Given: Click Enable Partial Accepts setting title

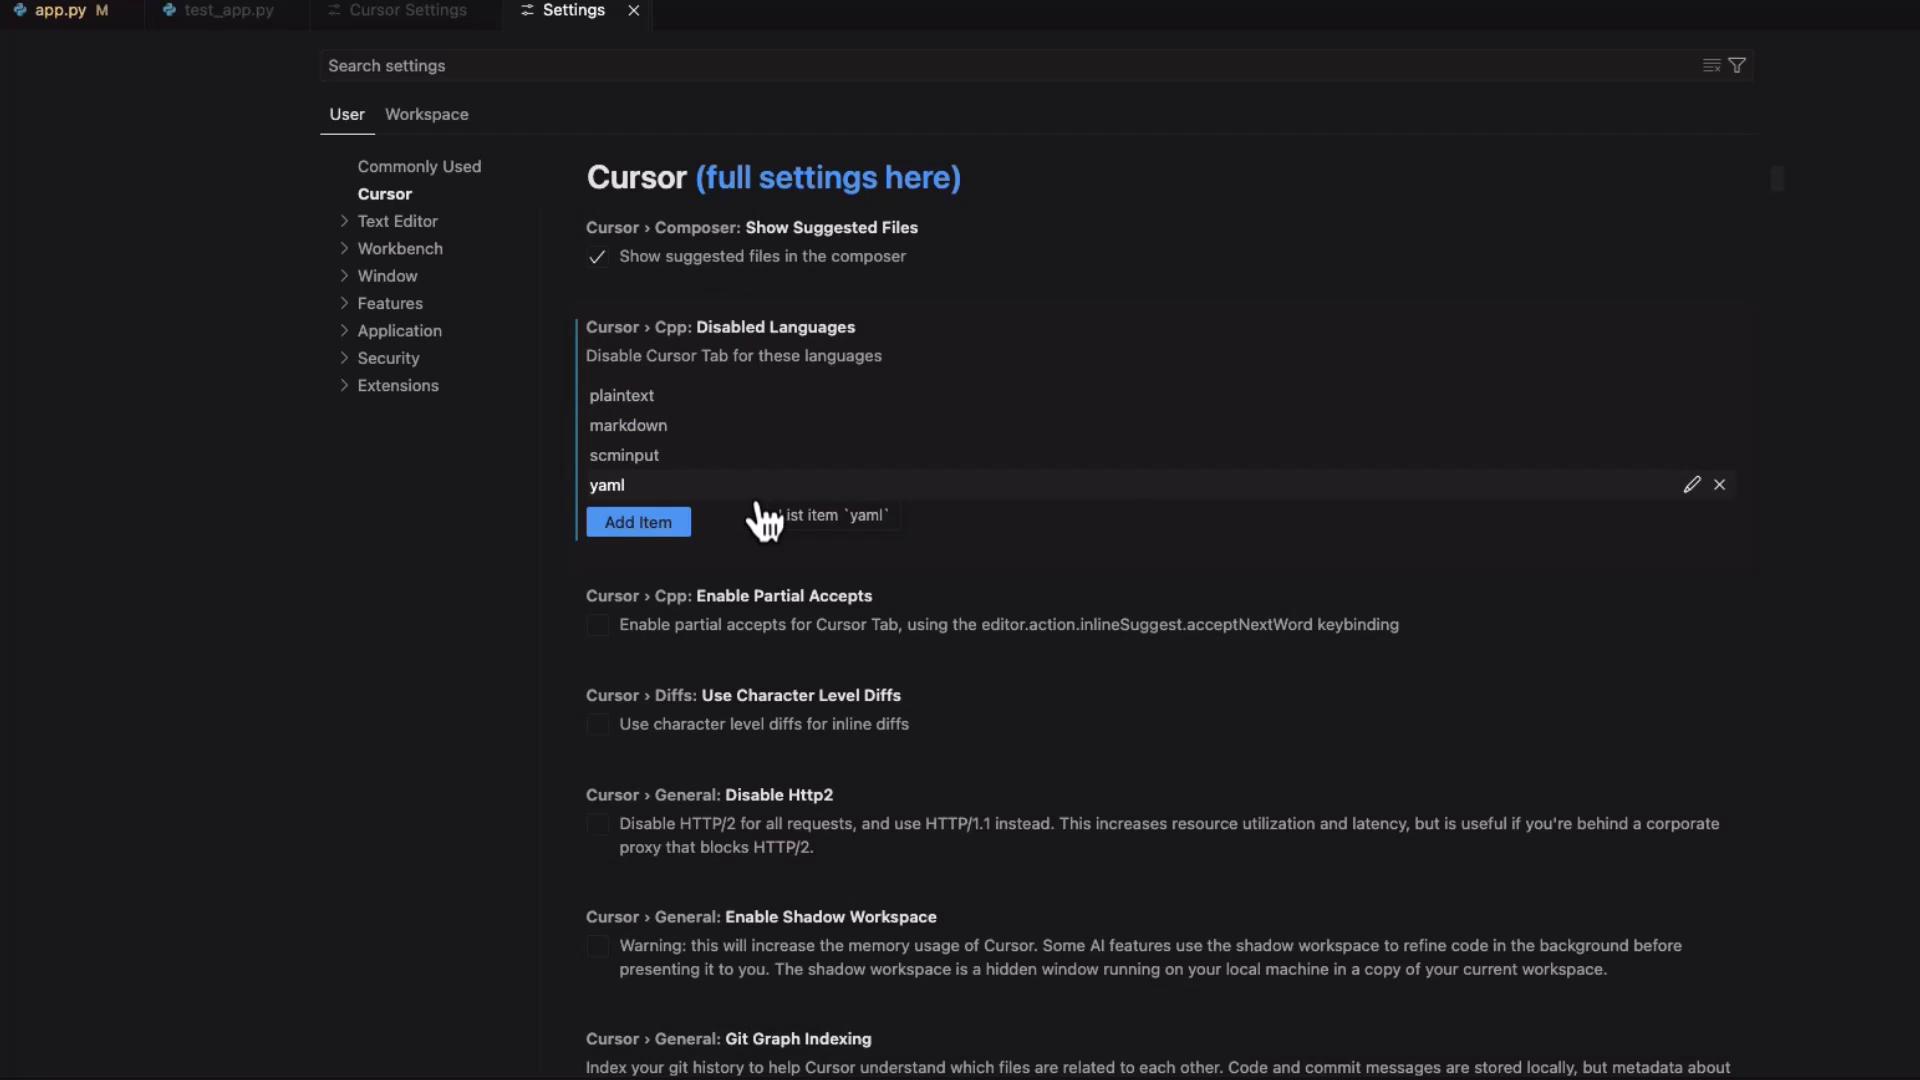Looking at the screenshot, I should [x=784, y=596].
